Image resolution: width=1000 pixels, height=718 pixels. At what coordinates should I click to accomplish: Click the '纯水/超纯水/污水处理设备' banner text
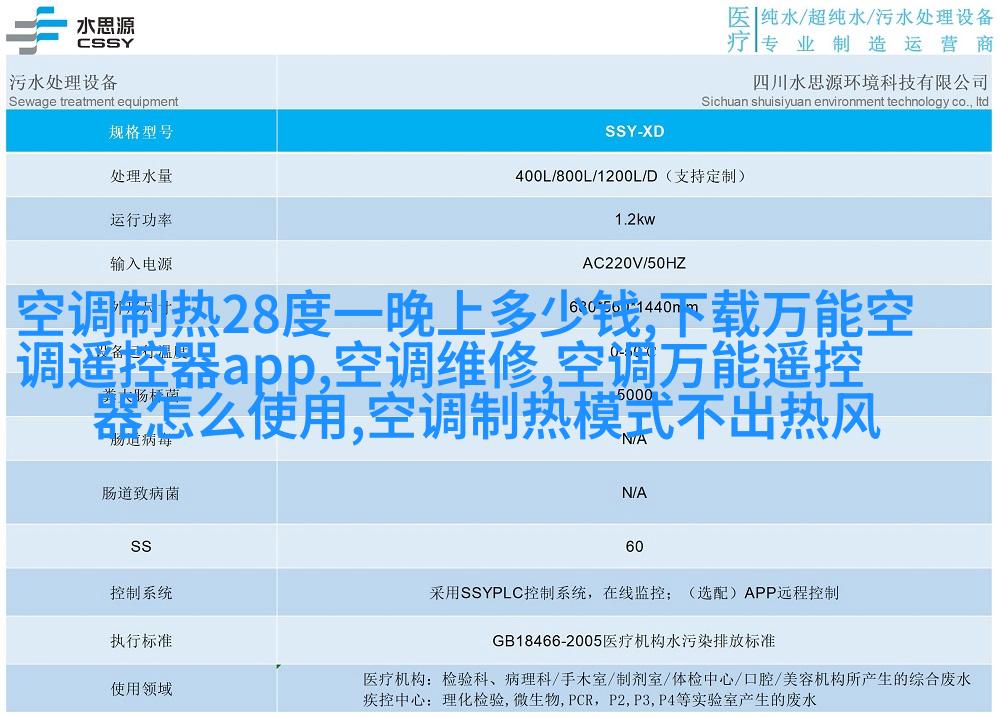(877, 17)
